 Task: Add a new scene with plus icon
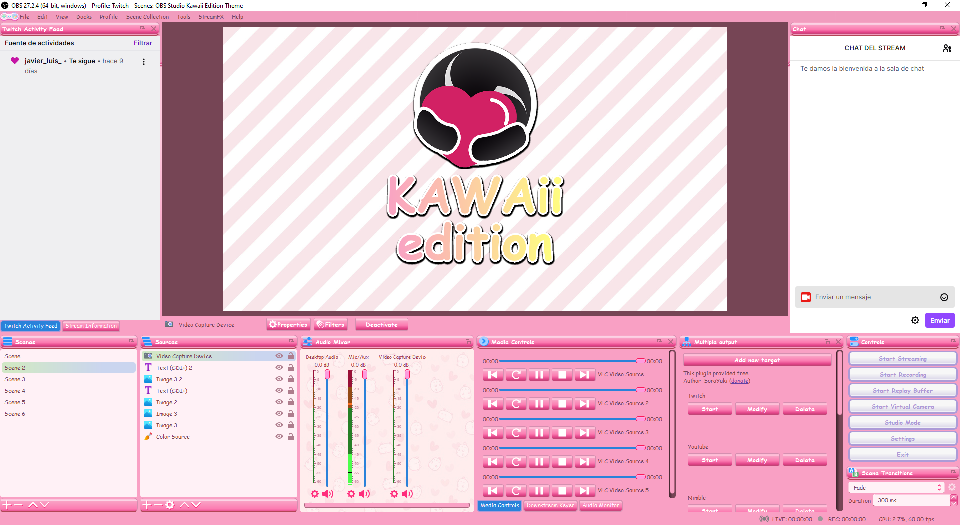[x=7, y=505]
